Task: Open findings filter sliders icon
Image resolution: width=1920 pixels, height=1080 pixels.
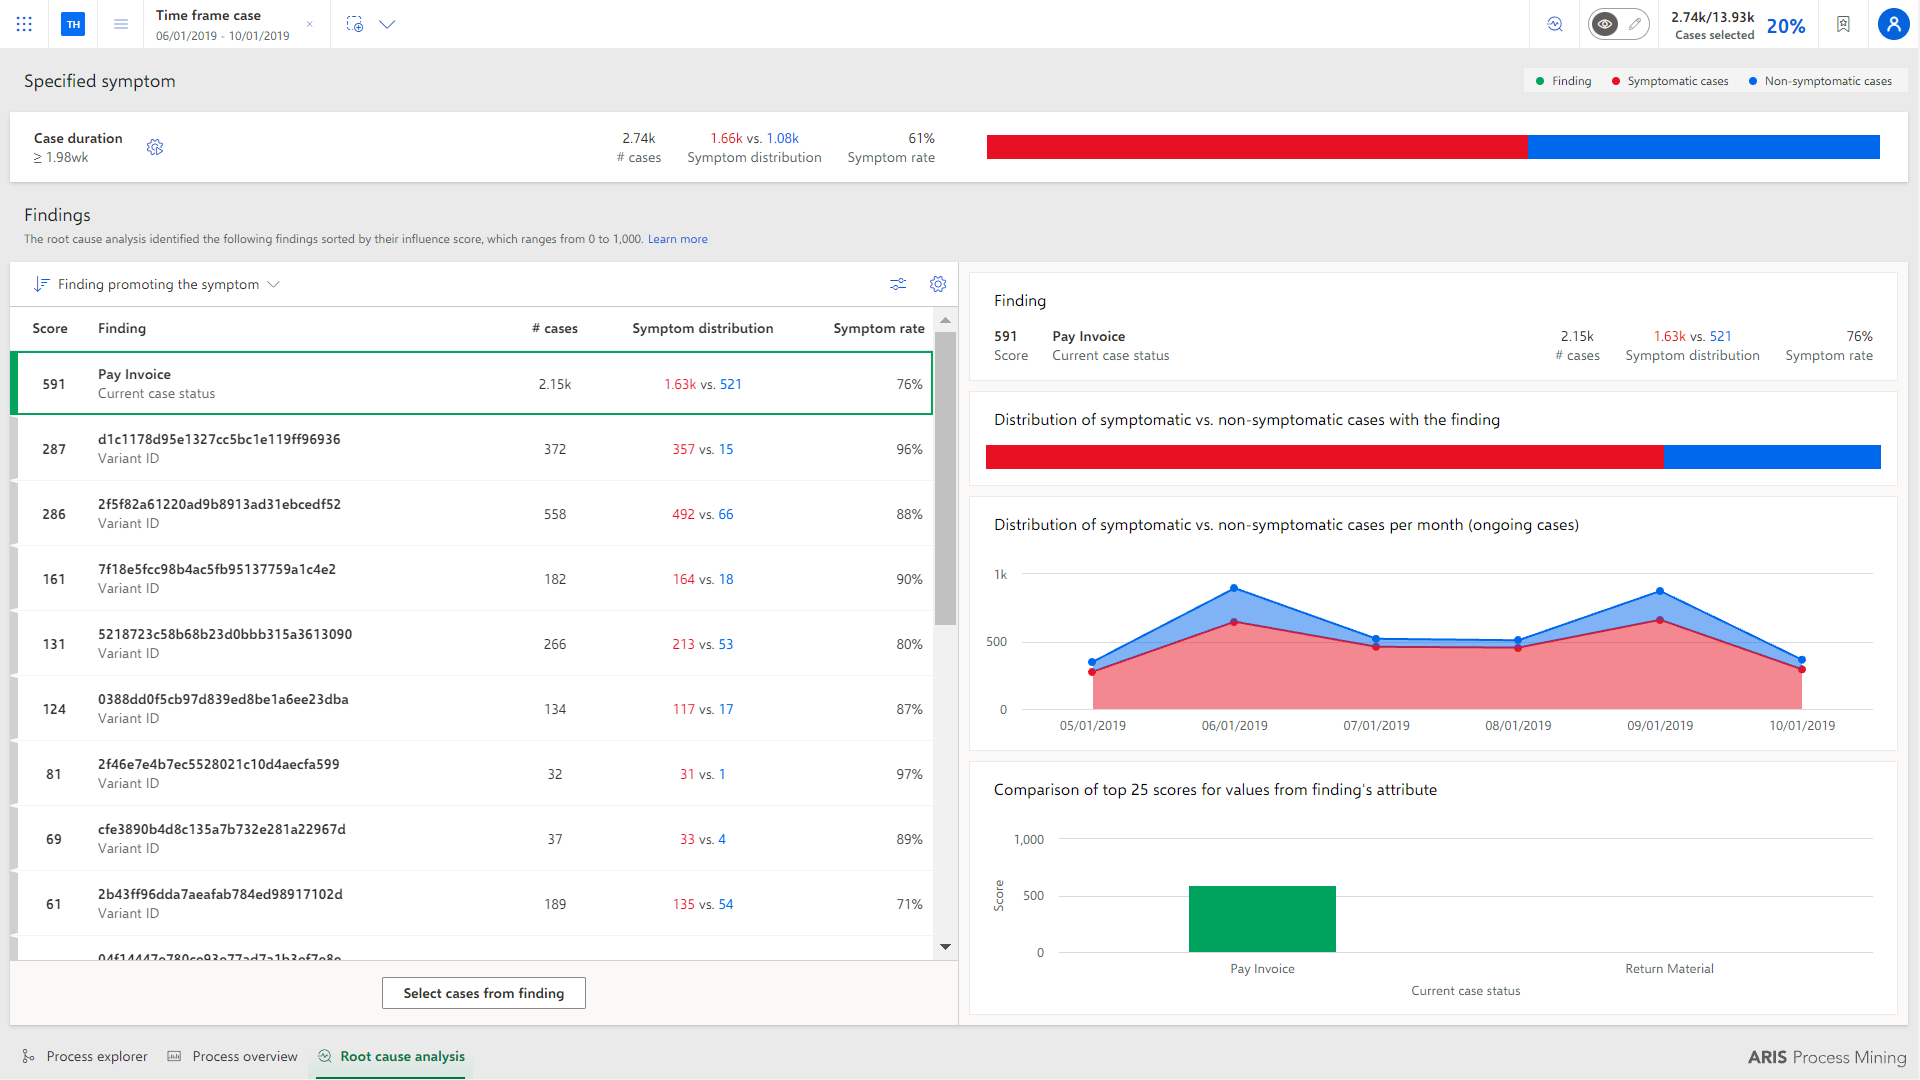Action: [898, 284]
